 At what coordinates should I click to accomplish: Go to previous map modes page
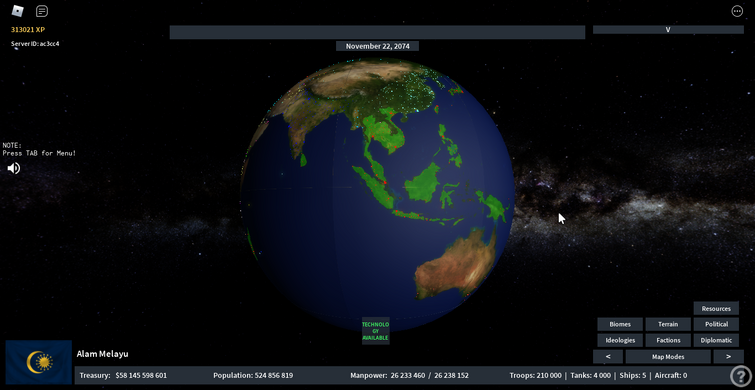click(608, 357)
